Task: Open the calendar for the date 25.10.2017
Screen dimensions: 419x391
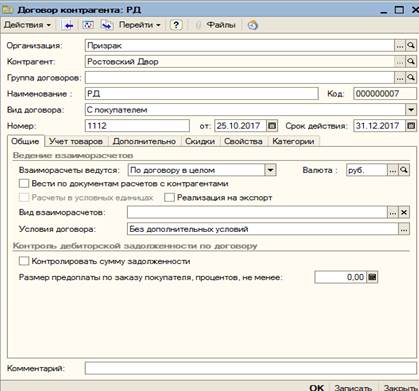Action: click(272, 126)
